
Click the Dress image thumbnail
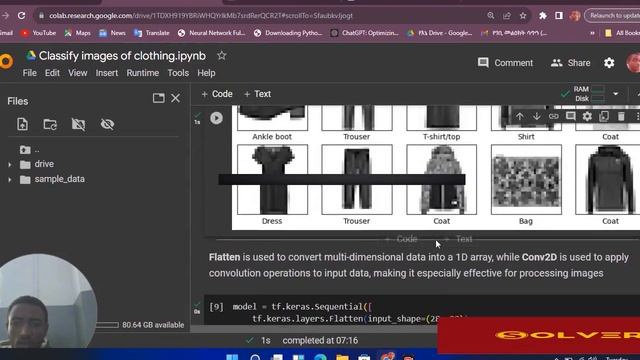coord(272,179)
